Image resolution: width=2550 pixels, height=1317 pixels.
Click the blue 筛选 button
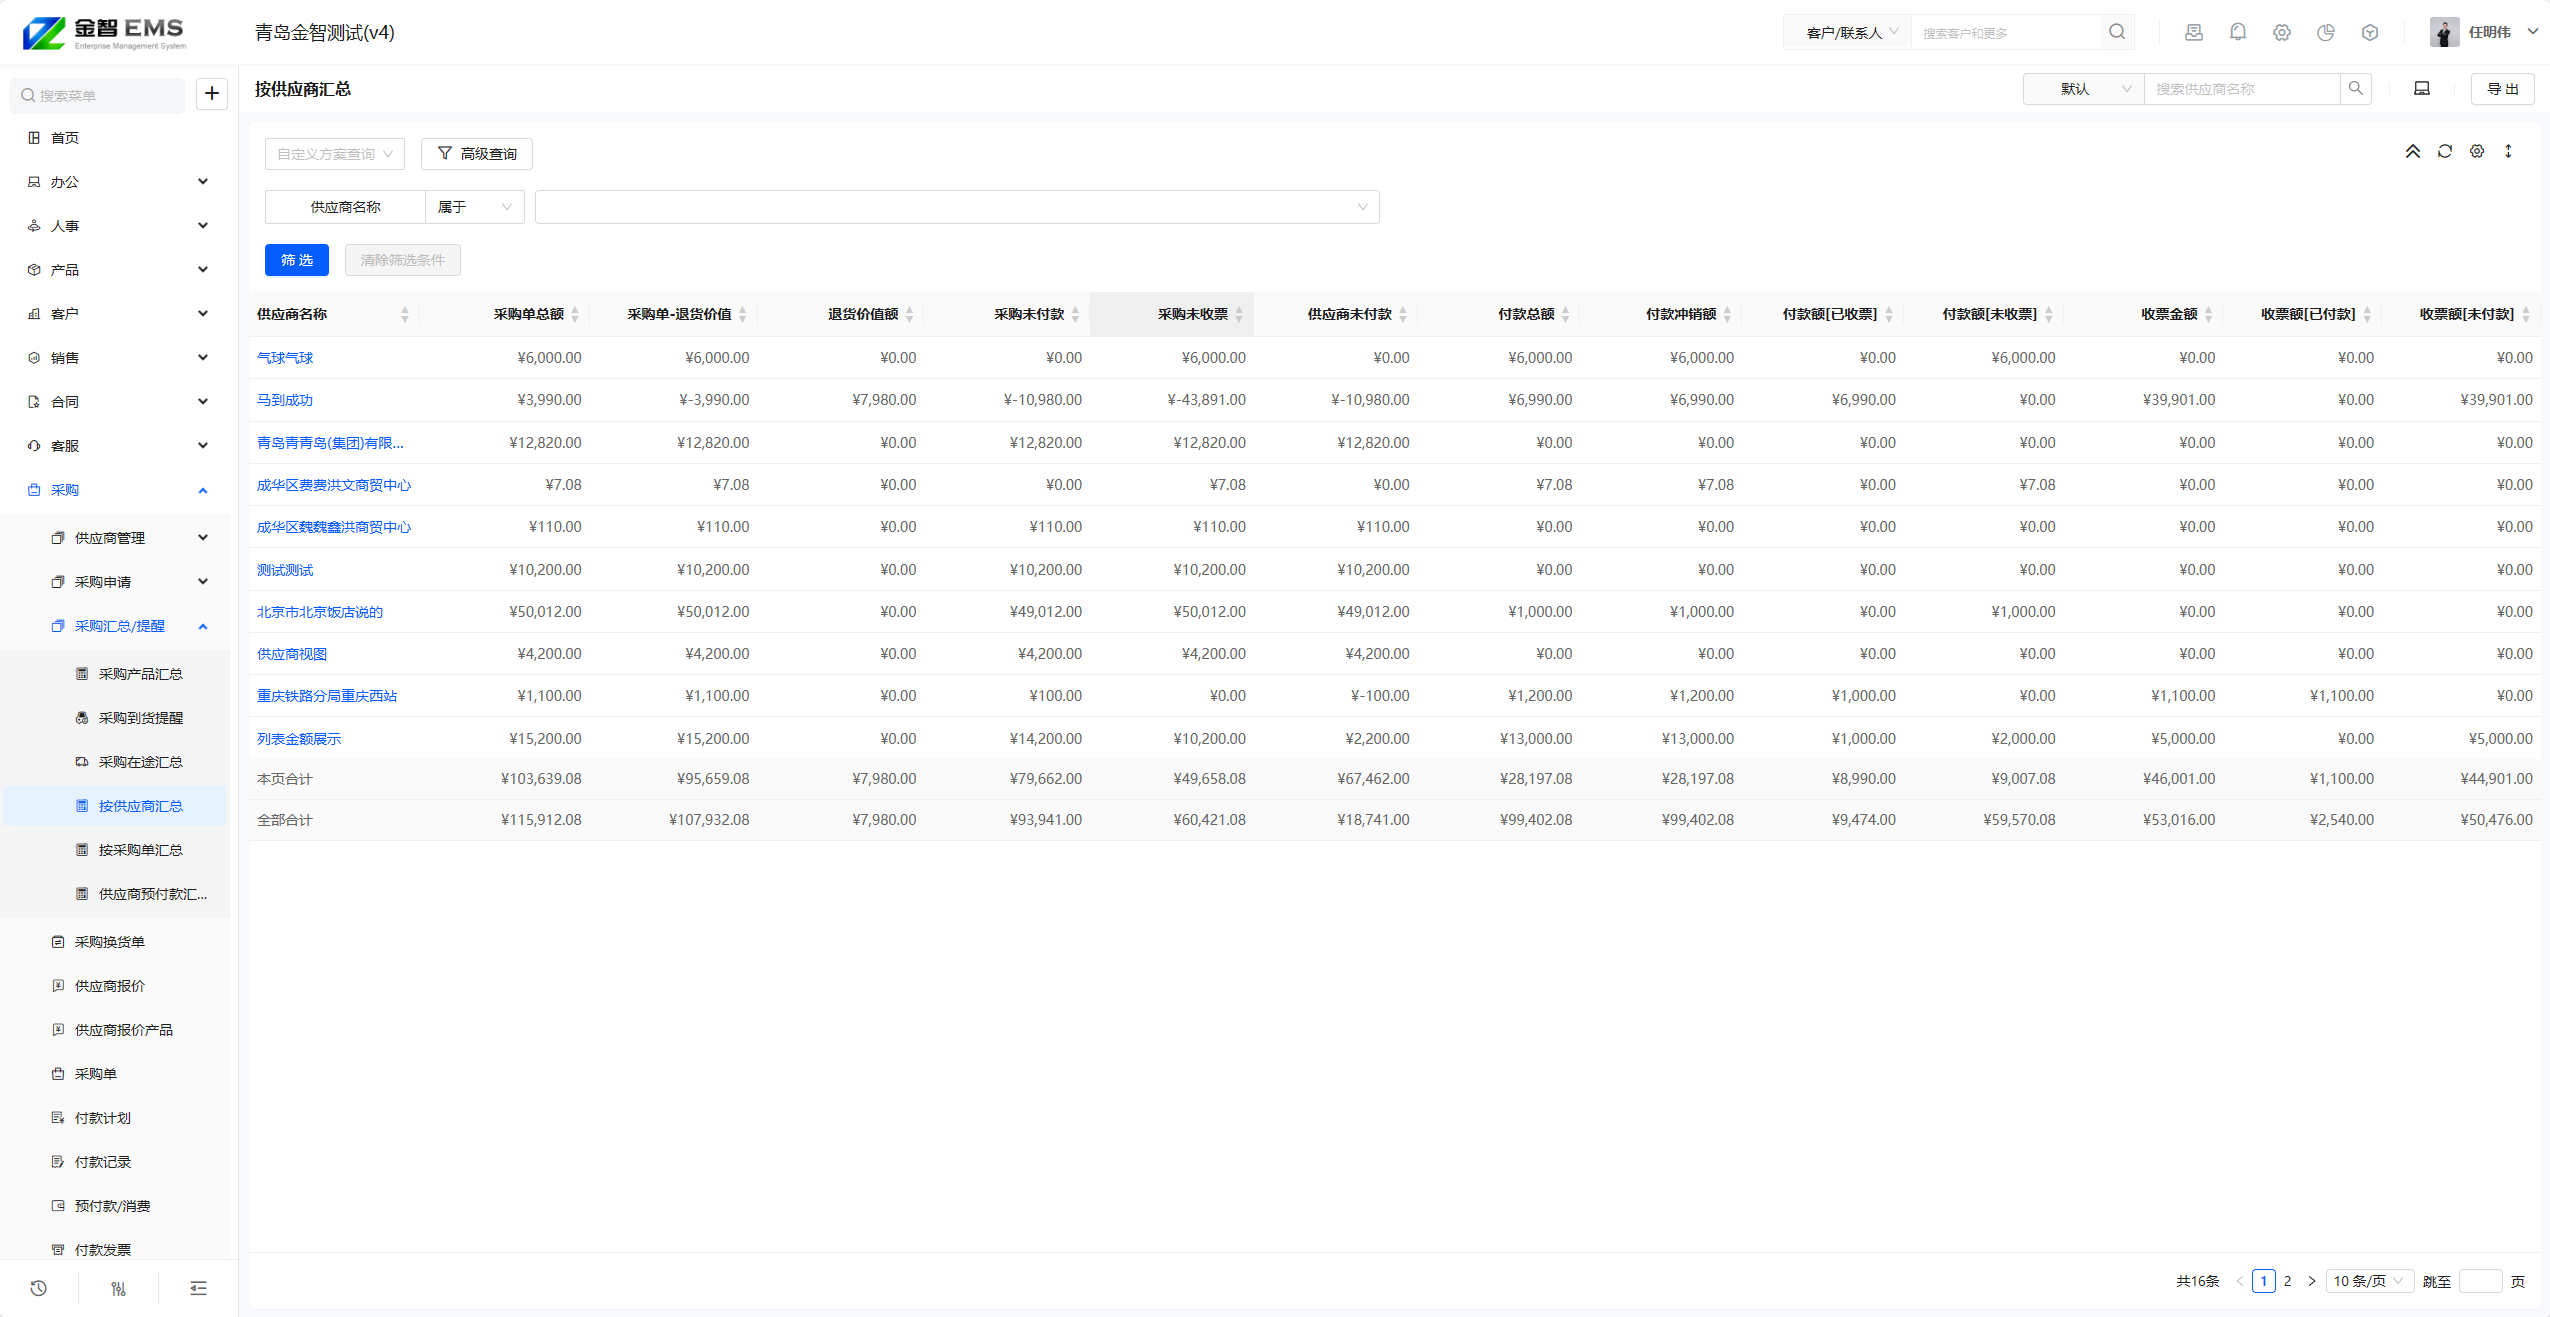coord(296,260)
